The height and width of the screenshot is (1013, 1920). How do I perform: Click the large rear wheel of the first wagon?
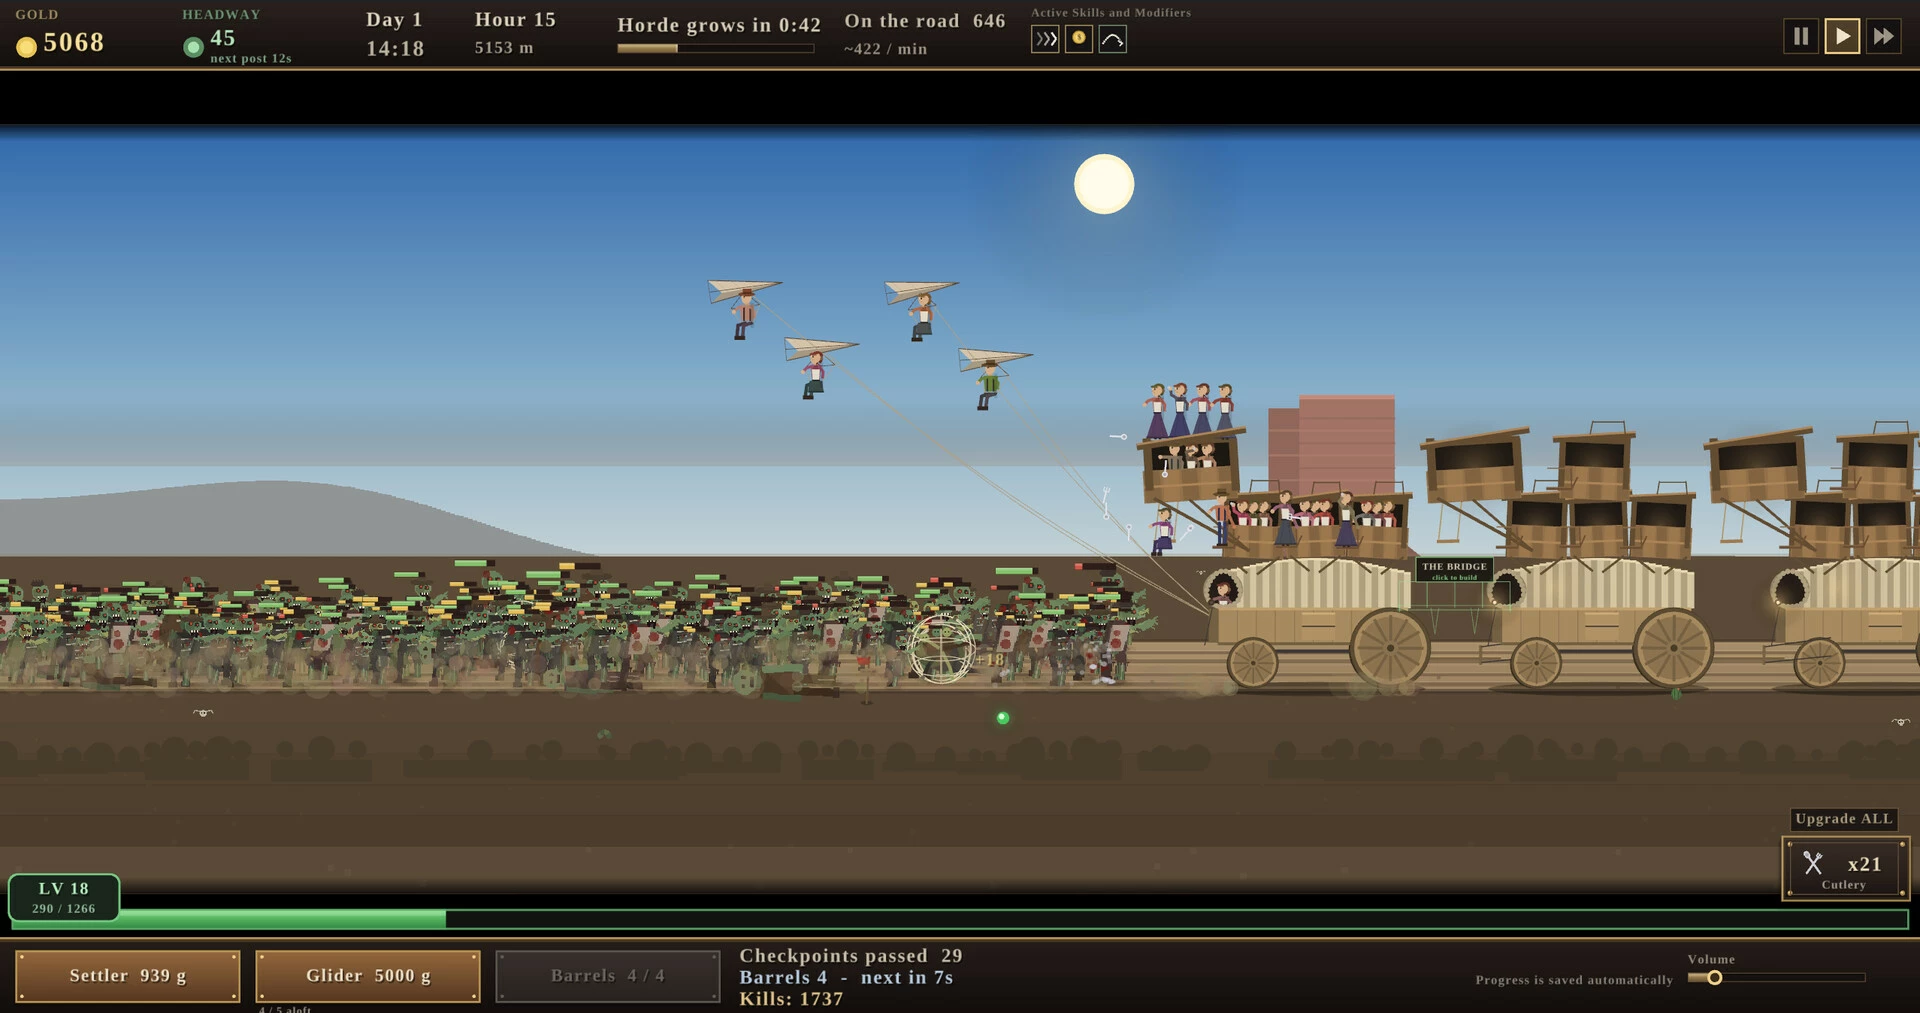coord(1389,648)
